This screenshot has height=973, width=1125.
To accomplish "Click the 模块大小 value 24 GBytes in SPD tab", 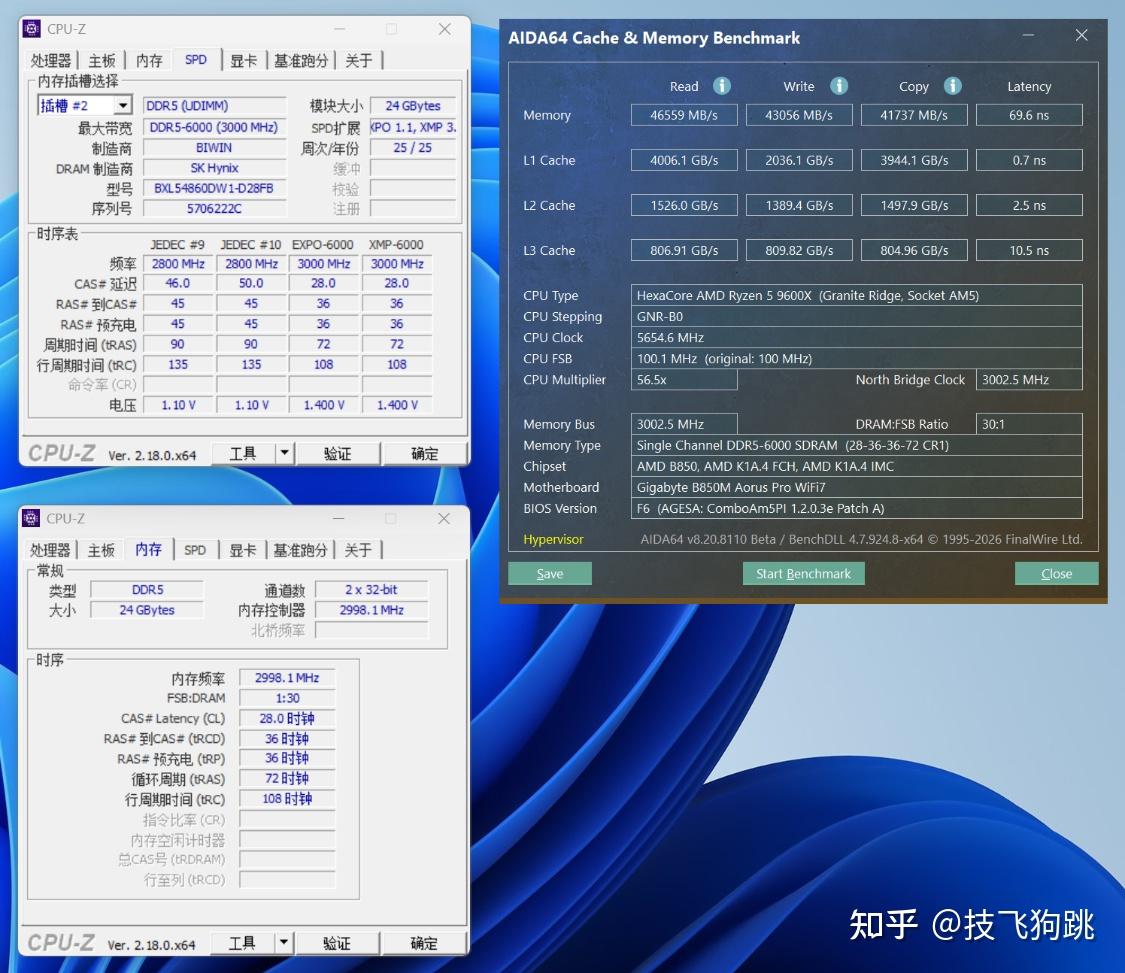I will click(x=413, y=105).
